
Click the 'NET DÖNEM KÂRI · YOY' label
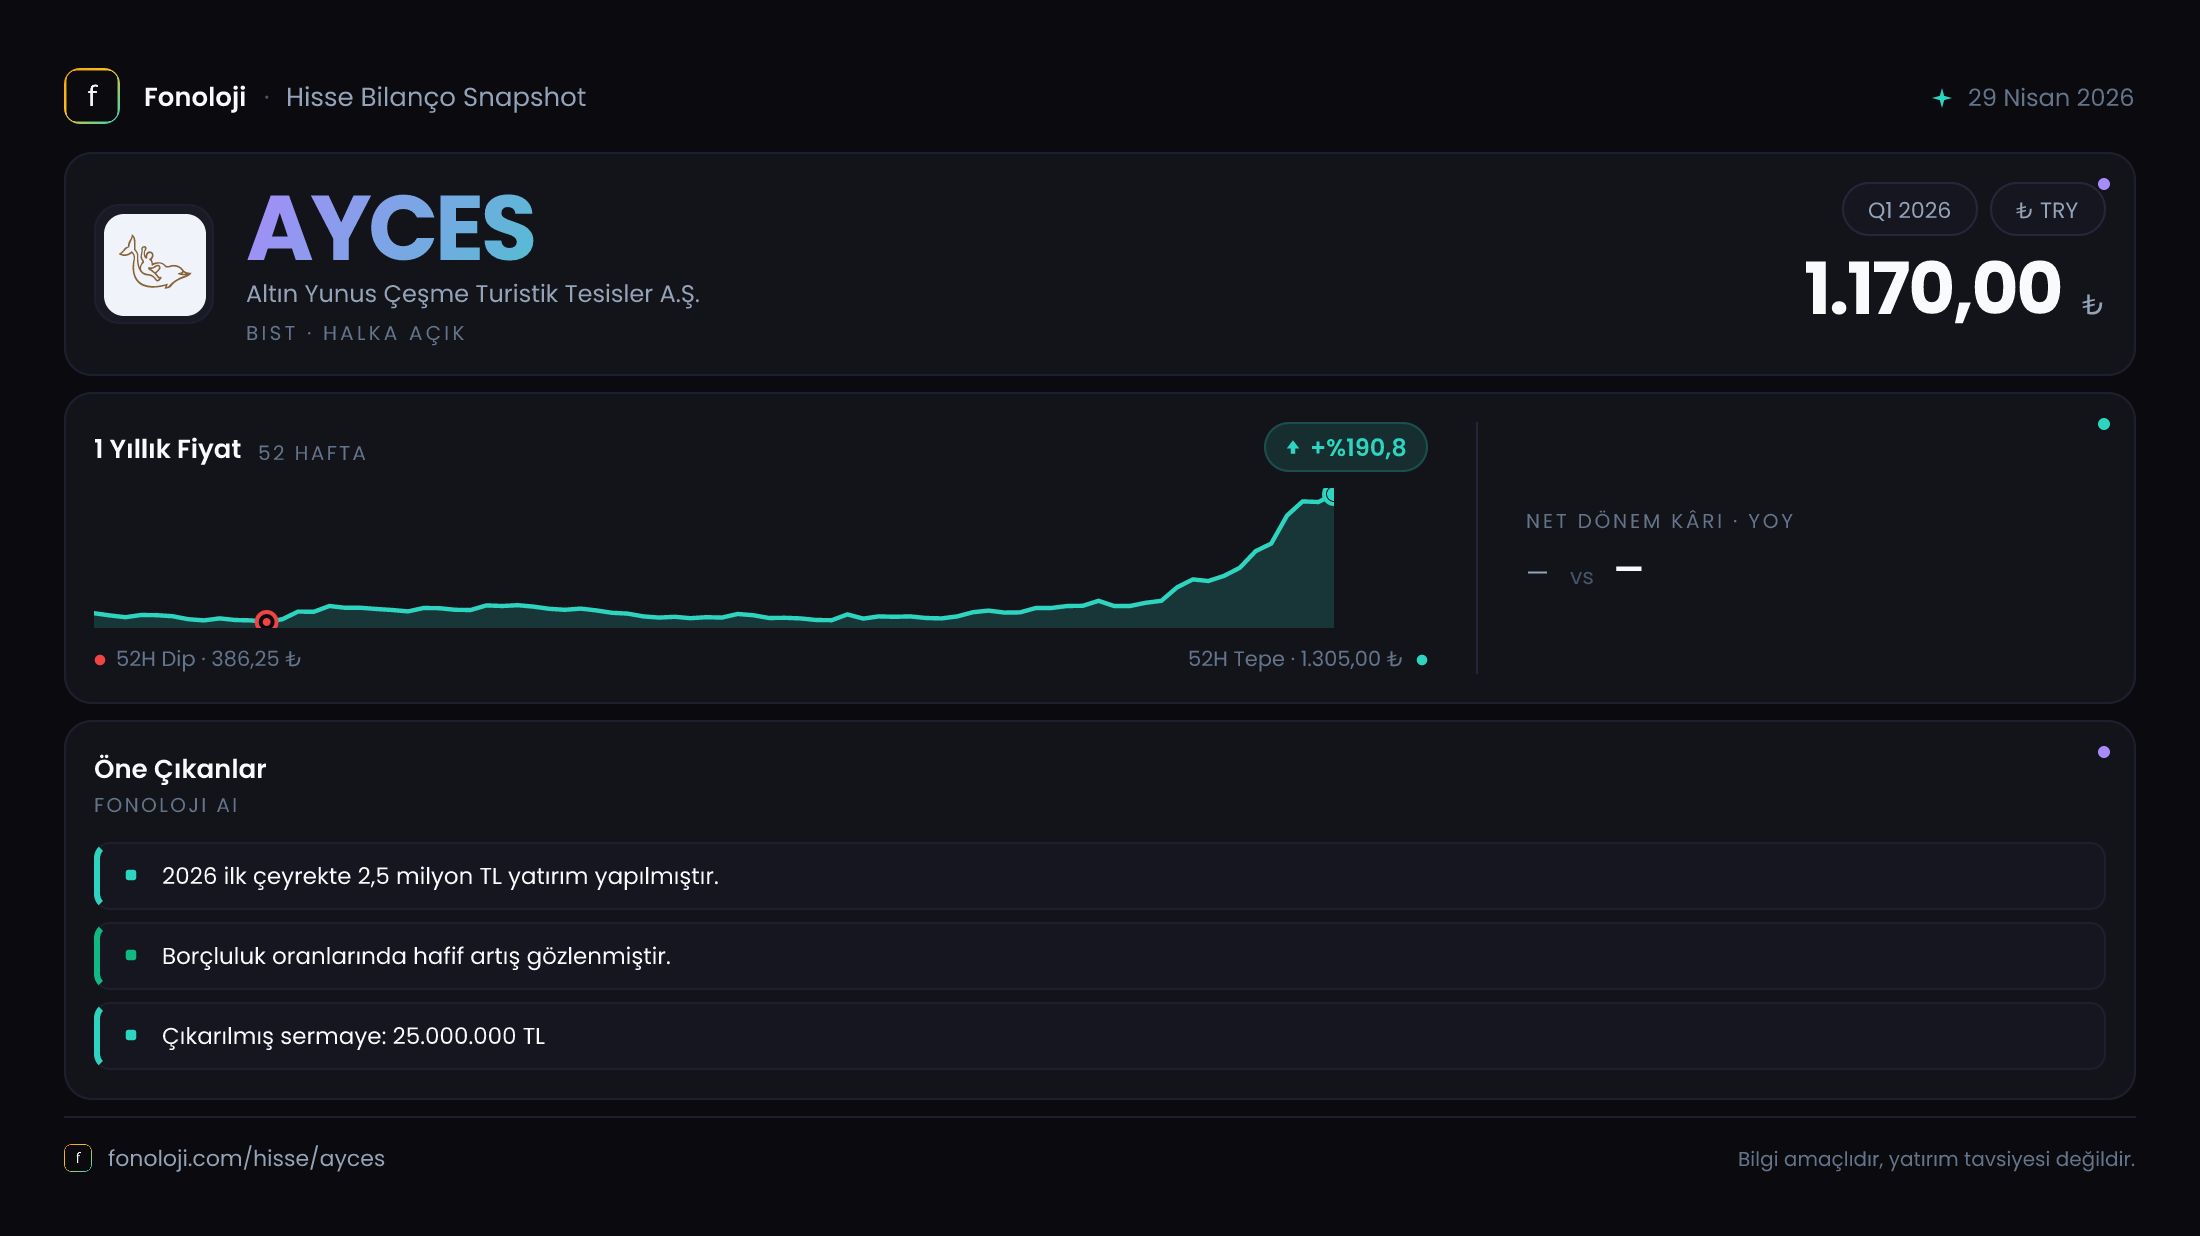pyautogui.click(x=1660, y=521)
